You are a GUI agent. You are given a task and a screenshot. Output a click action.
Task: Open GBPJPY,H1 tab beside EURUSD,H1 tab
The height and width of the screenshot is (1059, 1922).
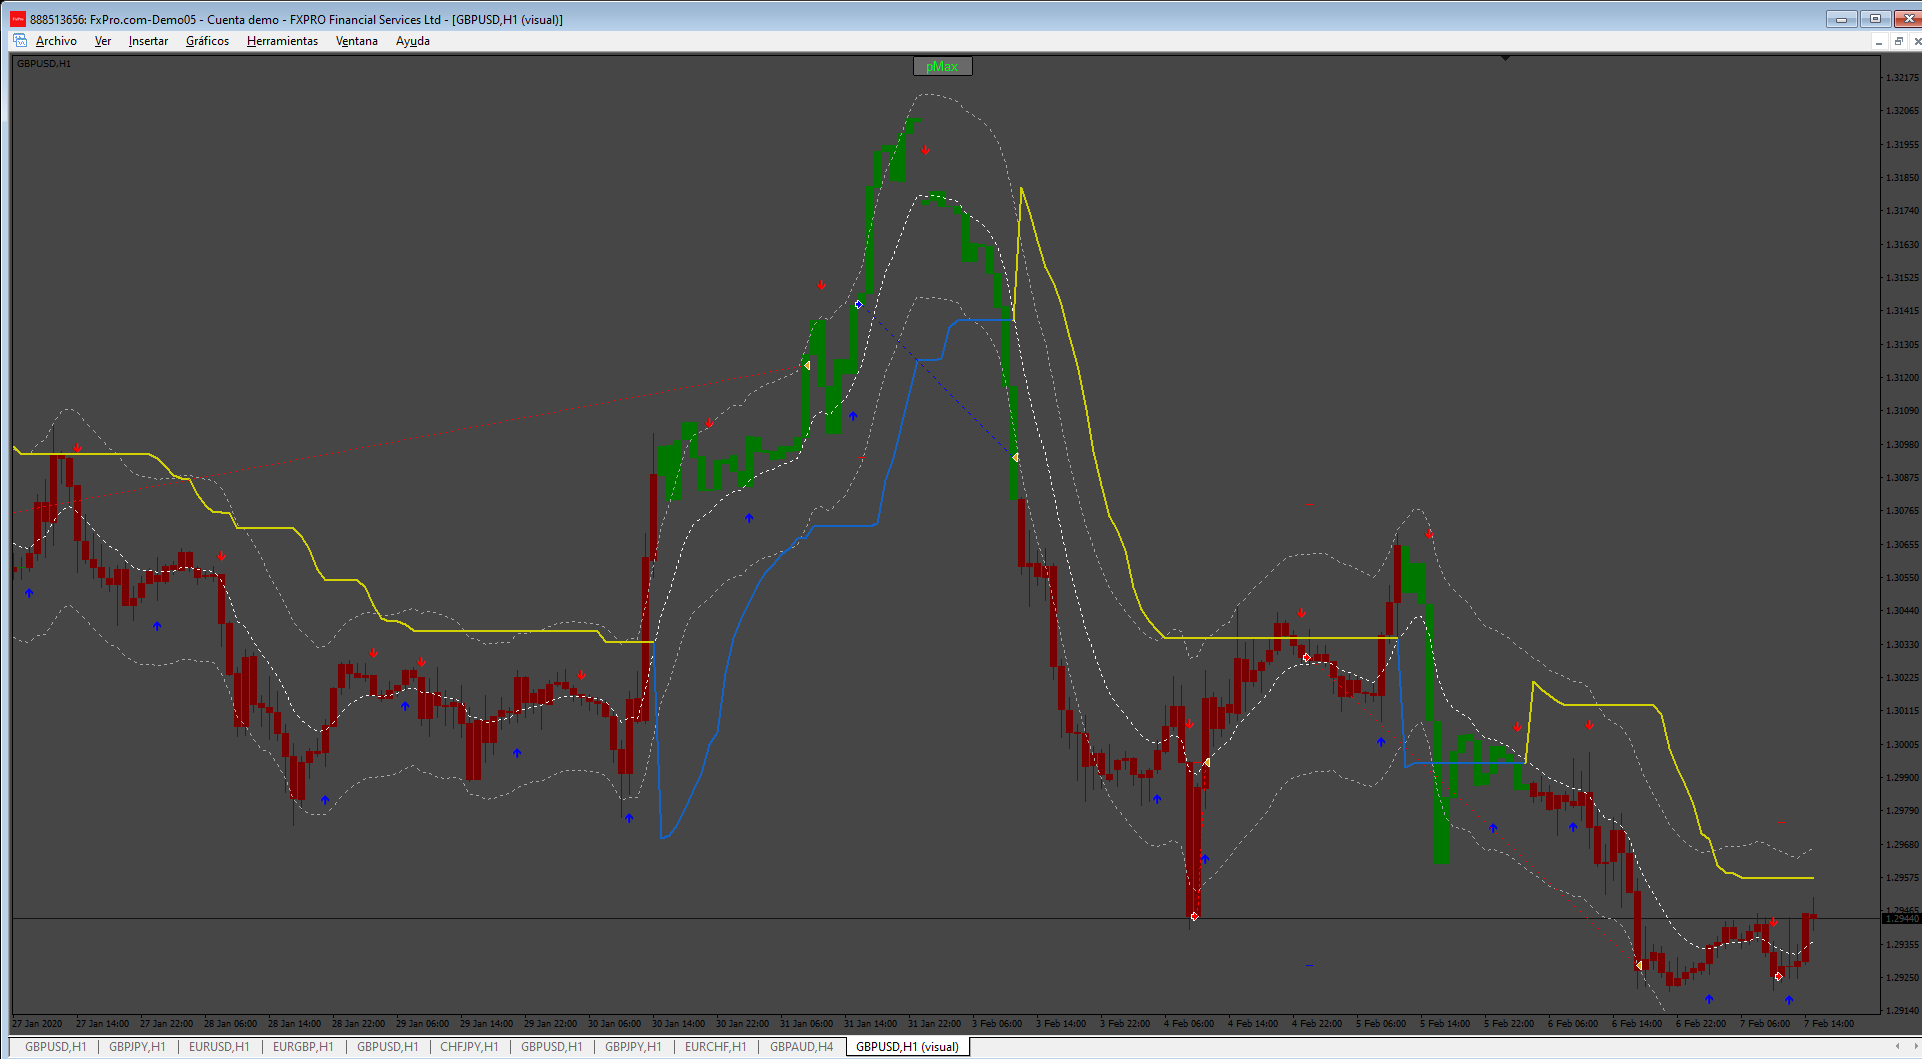(x=137, y=1047)
